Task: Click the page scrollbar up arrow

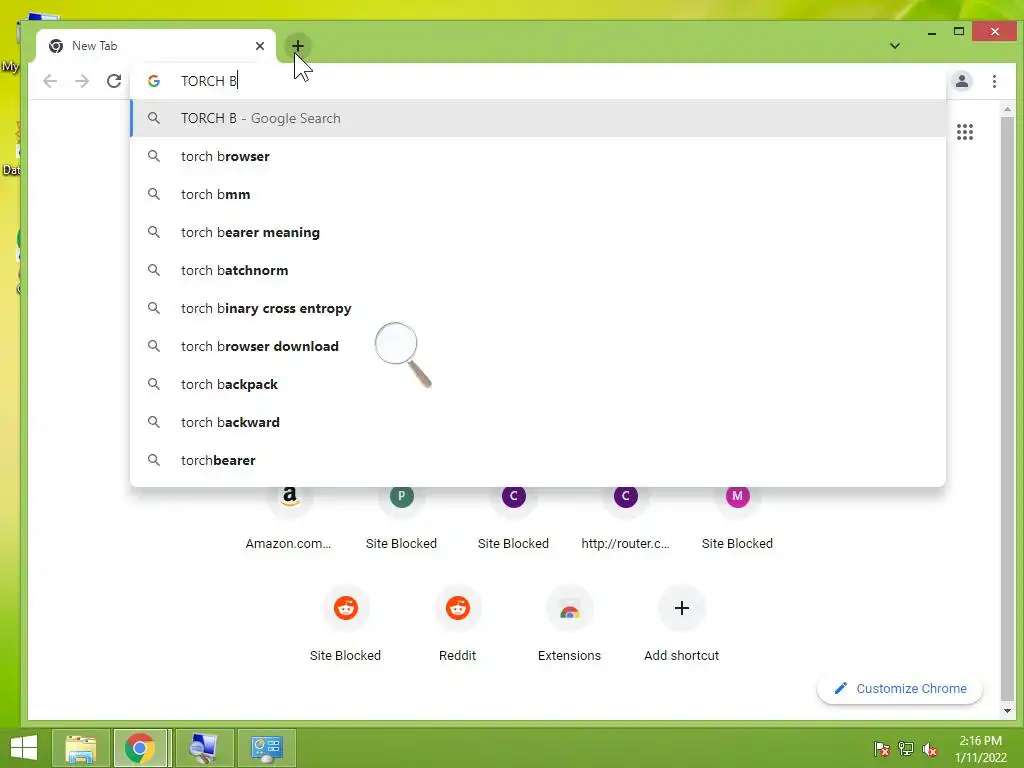Action: pyautogui.click(x=1006, y=109)
